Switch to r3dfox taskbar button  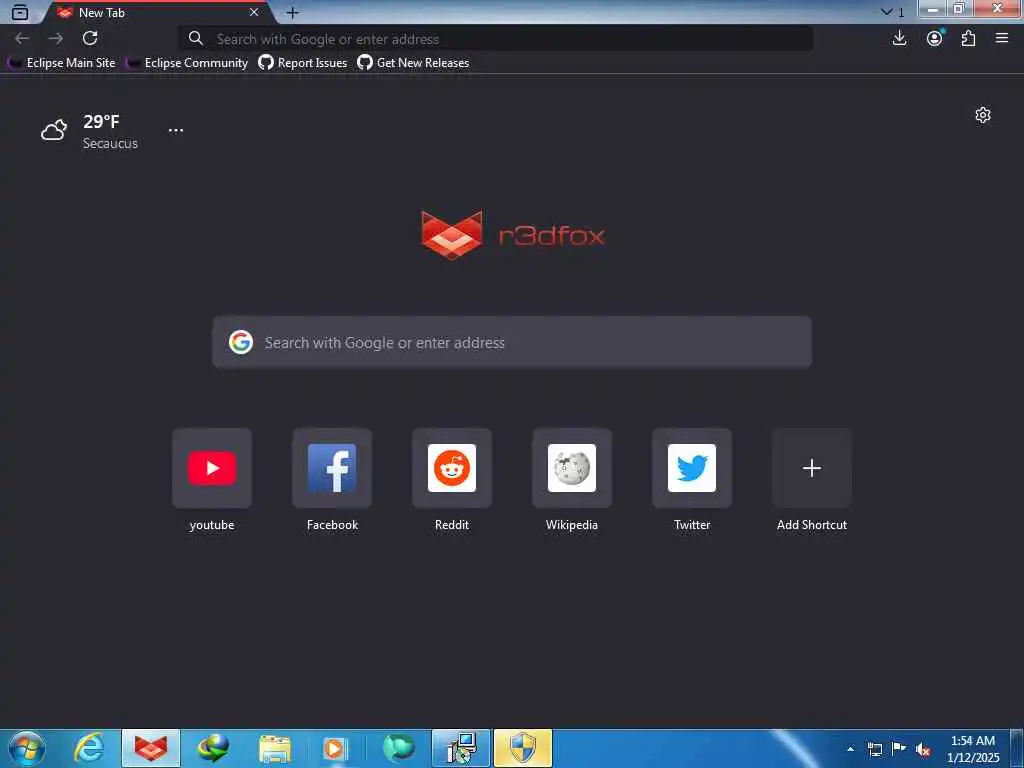(x=151, y=748)
